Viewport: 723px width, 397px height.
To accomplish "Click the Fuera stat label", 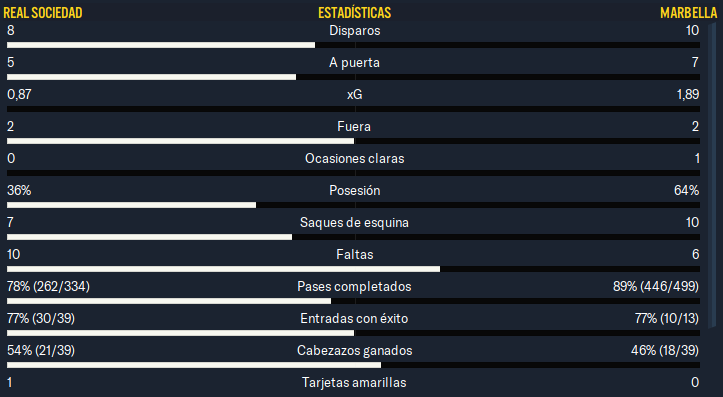I will point(354,126).
